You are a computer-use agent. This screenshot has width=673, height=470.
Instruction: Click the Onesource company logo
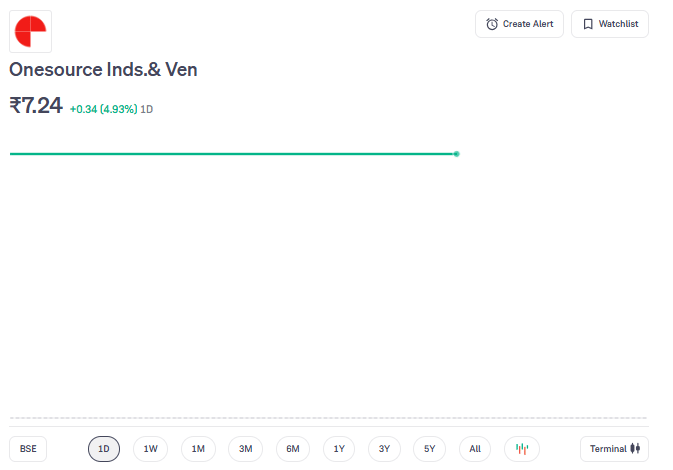coord(30,31)
